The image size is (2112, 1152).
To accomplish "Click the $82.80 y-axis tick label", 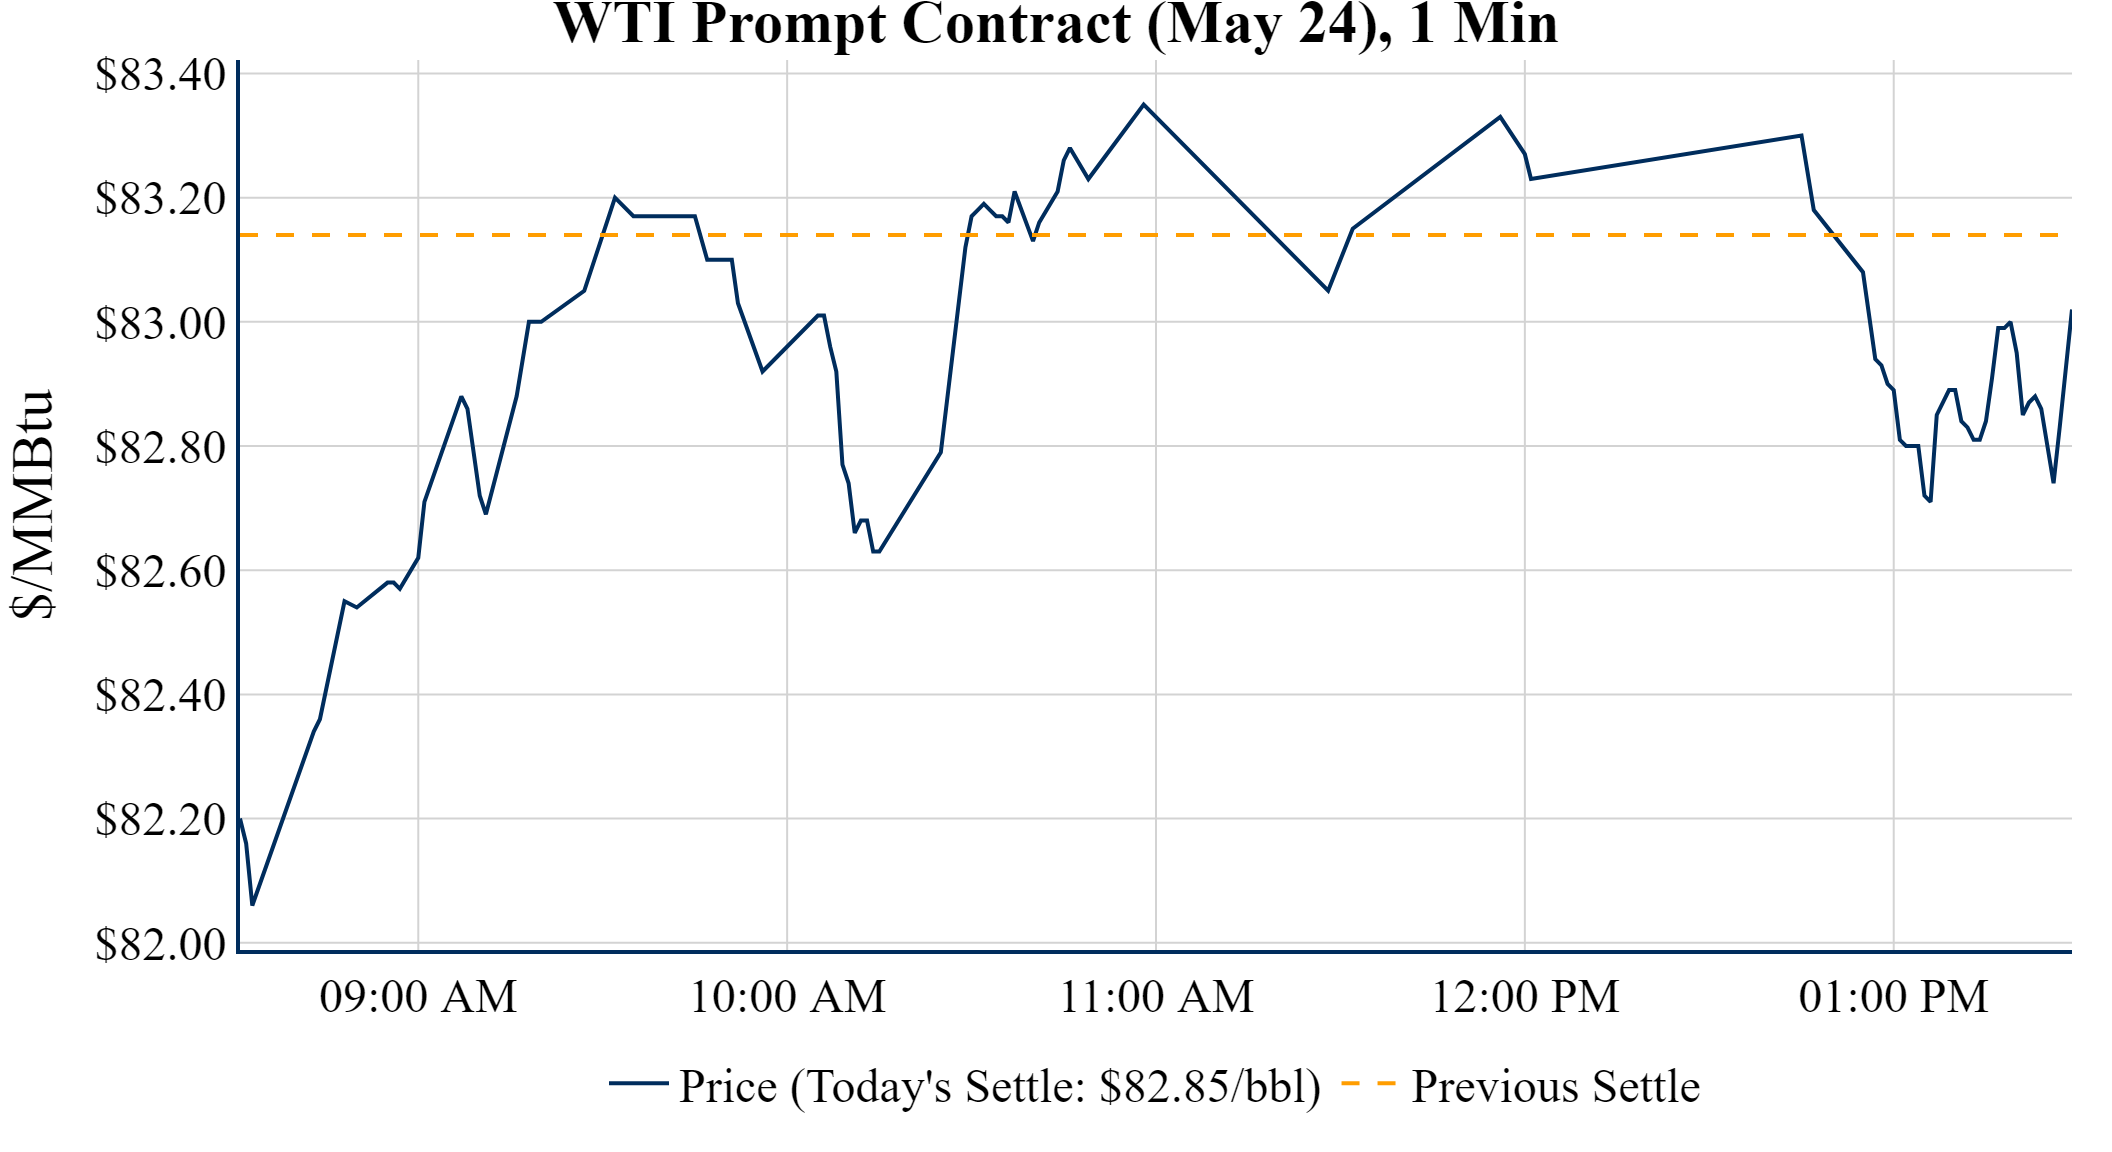I will (160, 447).
